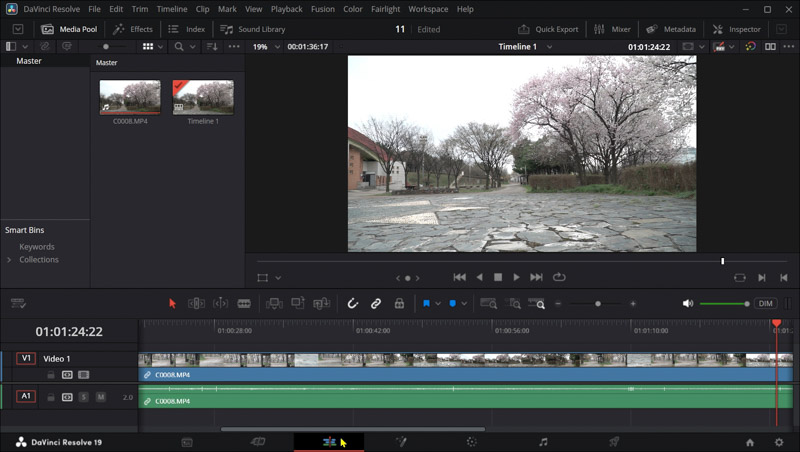The width and height of the screenshot is (800, 452).
Task: Click Overwrite Clip icon in timeline toolbar
Action: click(x=298, y=303)
